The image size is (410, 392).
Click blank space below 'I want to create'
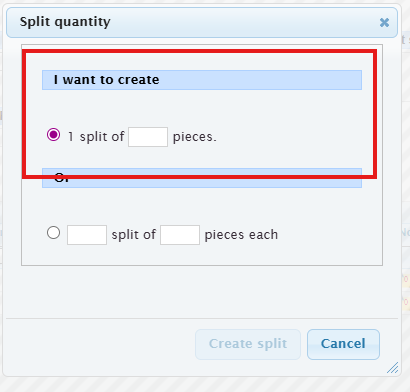click(202, 107)
